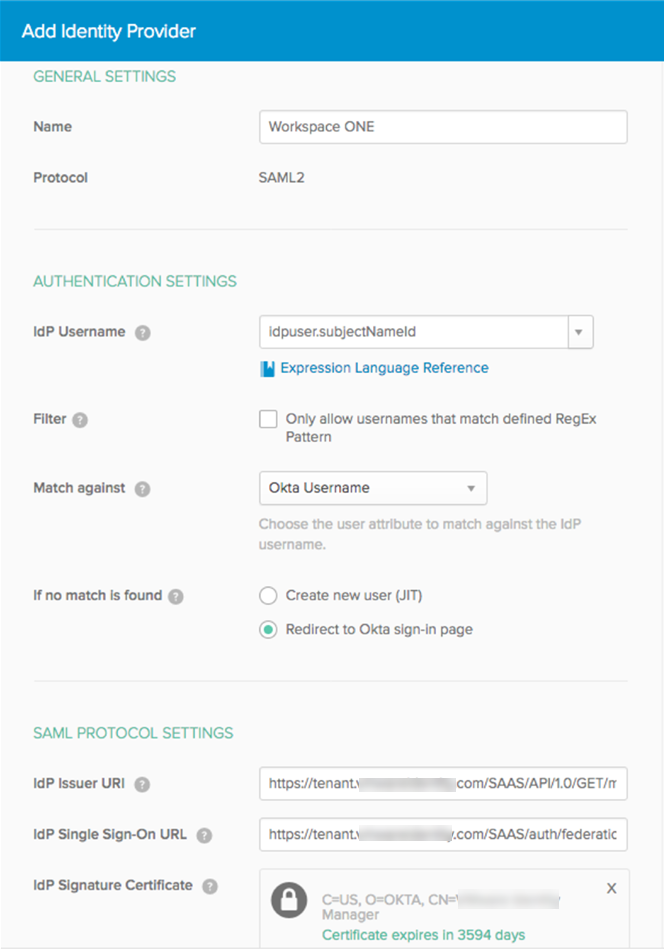Open the Expression Language Reference link

384,368
